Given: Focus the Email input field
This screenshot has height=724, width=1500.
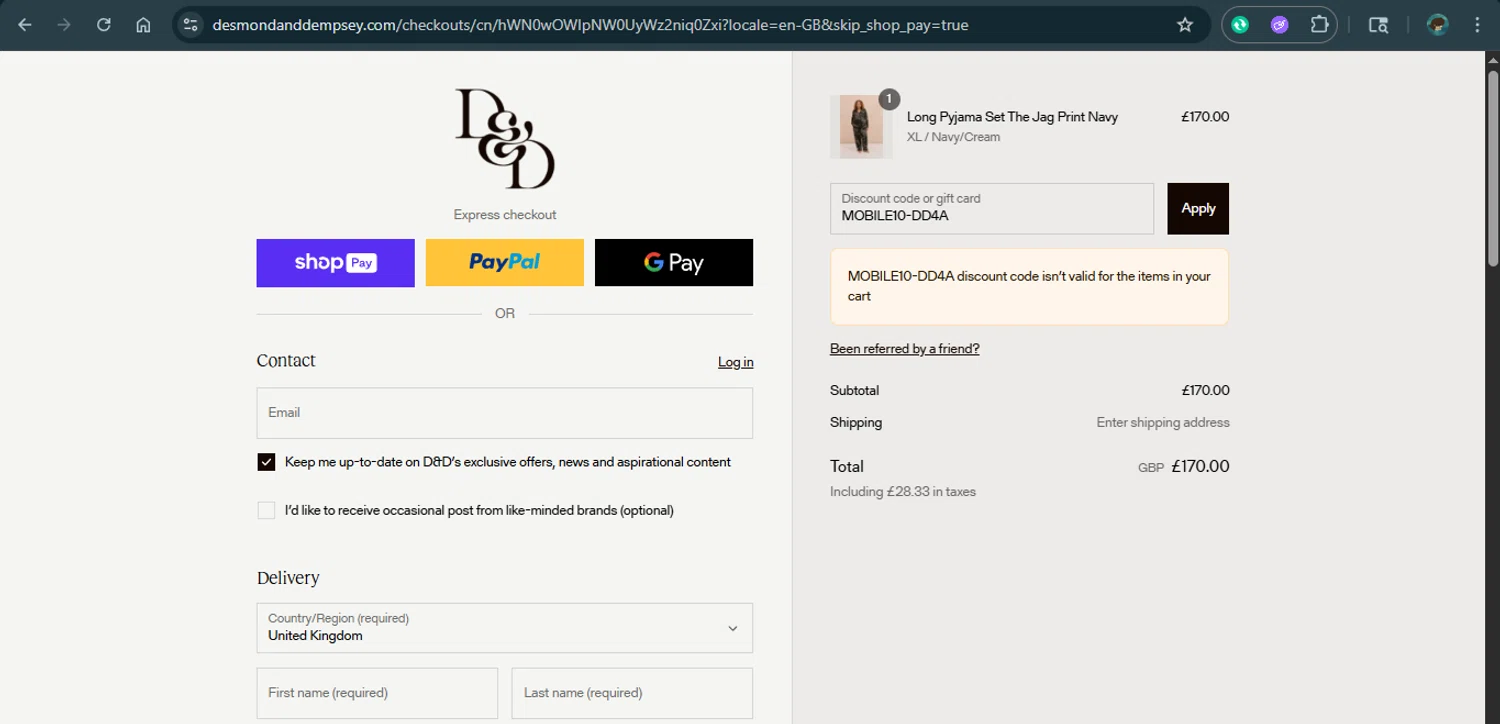Looking at the screenshot, I should pos(505,413).
